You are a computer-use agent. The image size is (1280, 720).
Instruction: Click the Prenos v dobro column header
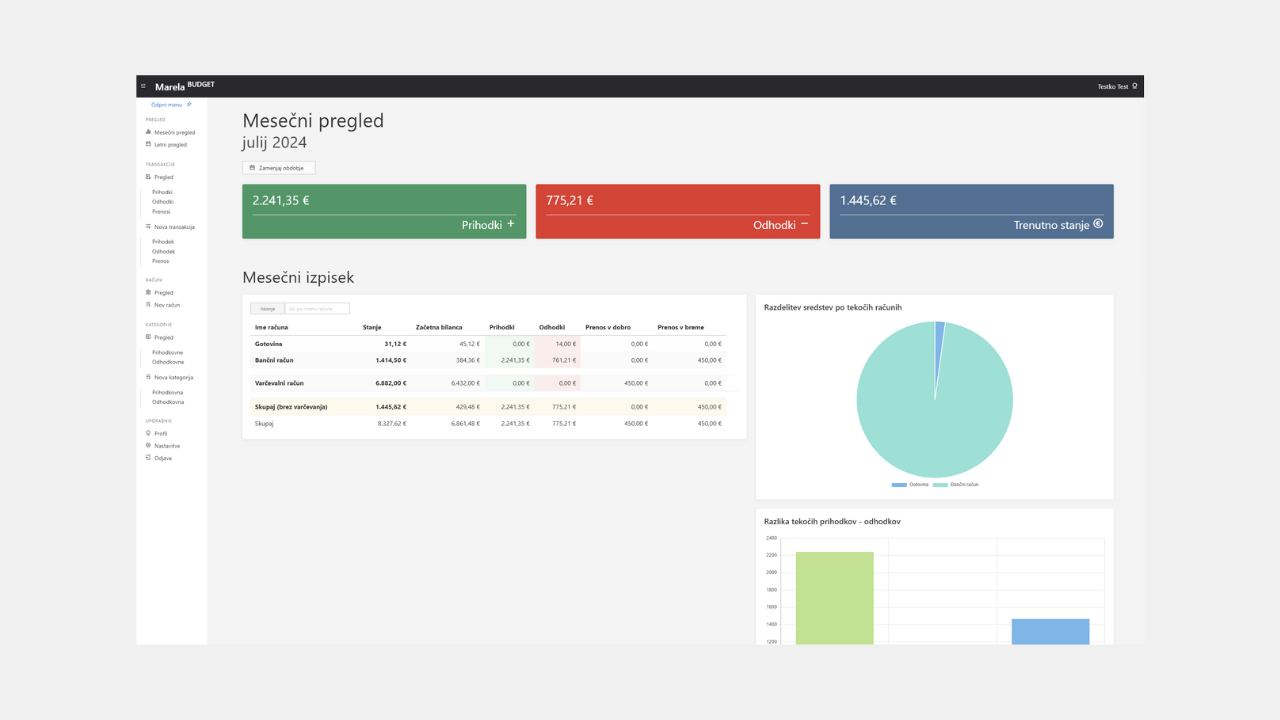coord(608,327)
